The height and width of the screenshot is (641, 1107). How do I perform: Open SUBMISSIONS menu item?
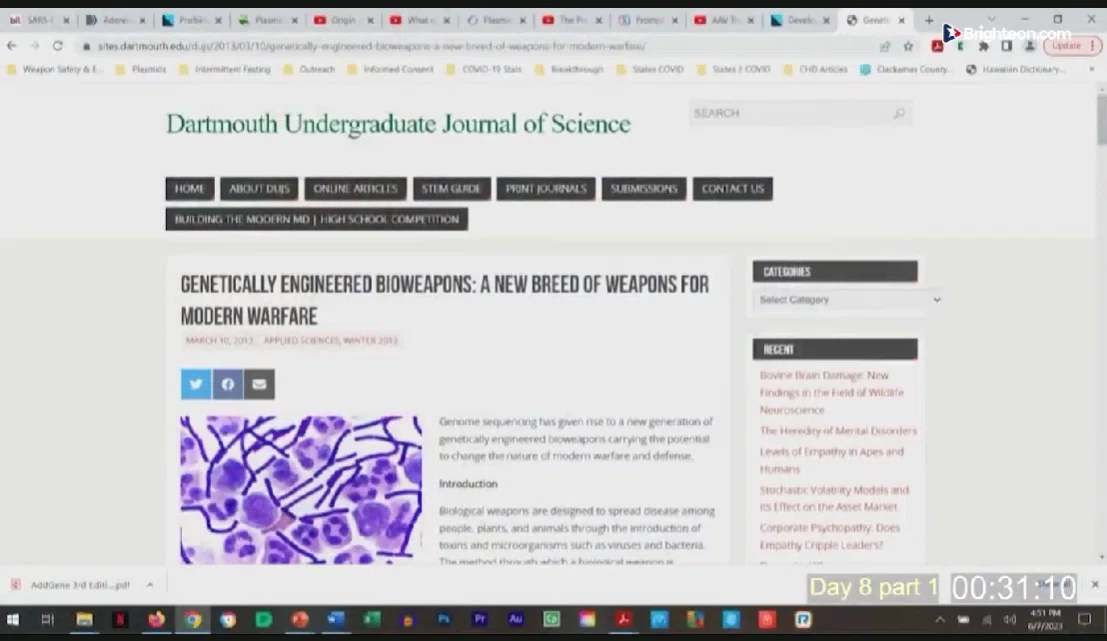click(644, 188)
